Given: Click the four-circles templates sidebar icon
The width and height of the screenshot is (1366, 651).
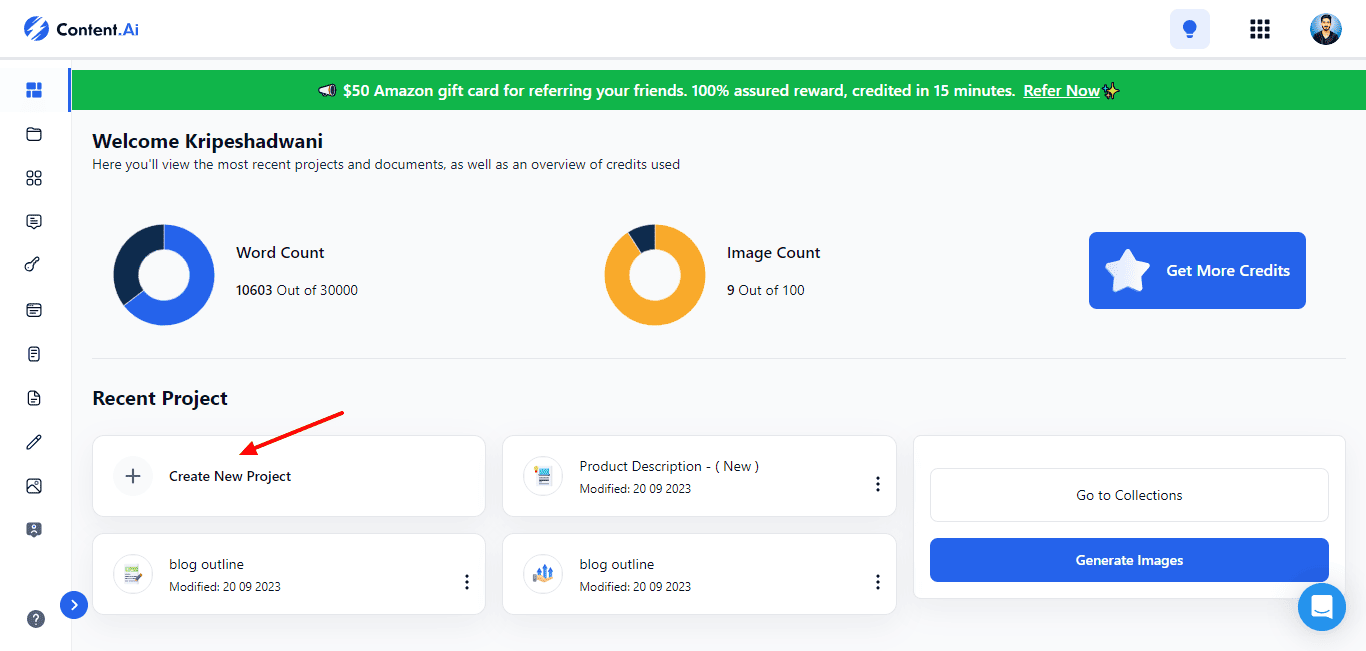Looking at the screenshot, I should click(x=34, y=178).
